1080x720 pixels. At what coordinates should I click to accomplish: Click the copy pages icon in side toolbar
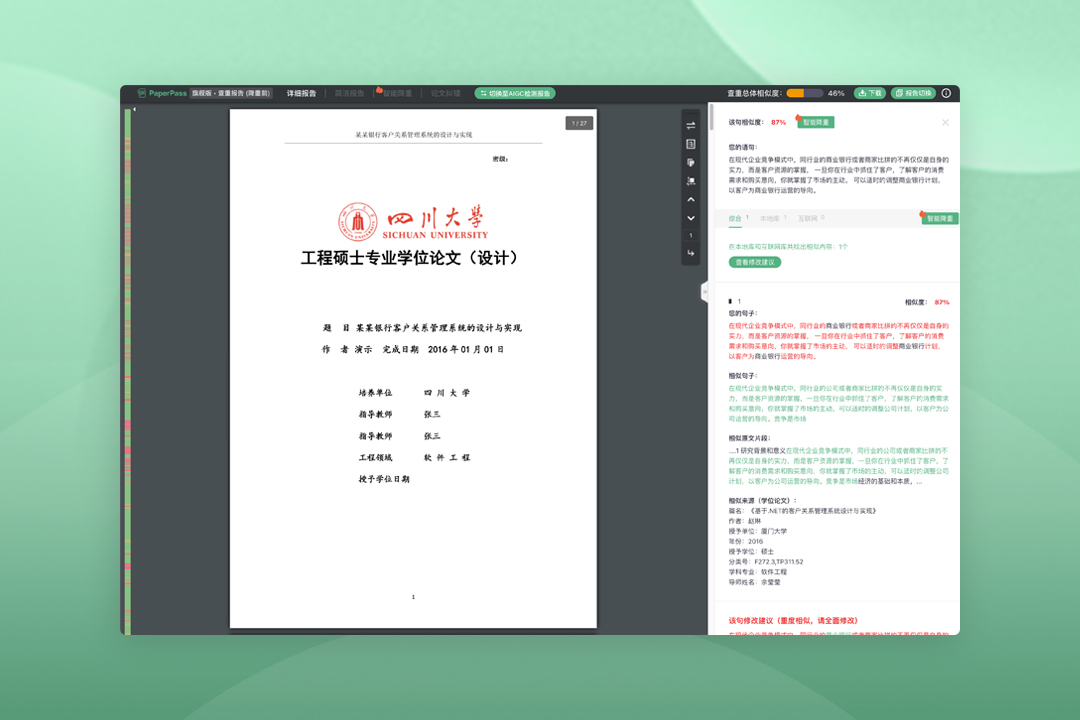pos(690,162)
